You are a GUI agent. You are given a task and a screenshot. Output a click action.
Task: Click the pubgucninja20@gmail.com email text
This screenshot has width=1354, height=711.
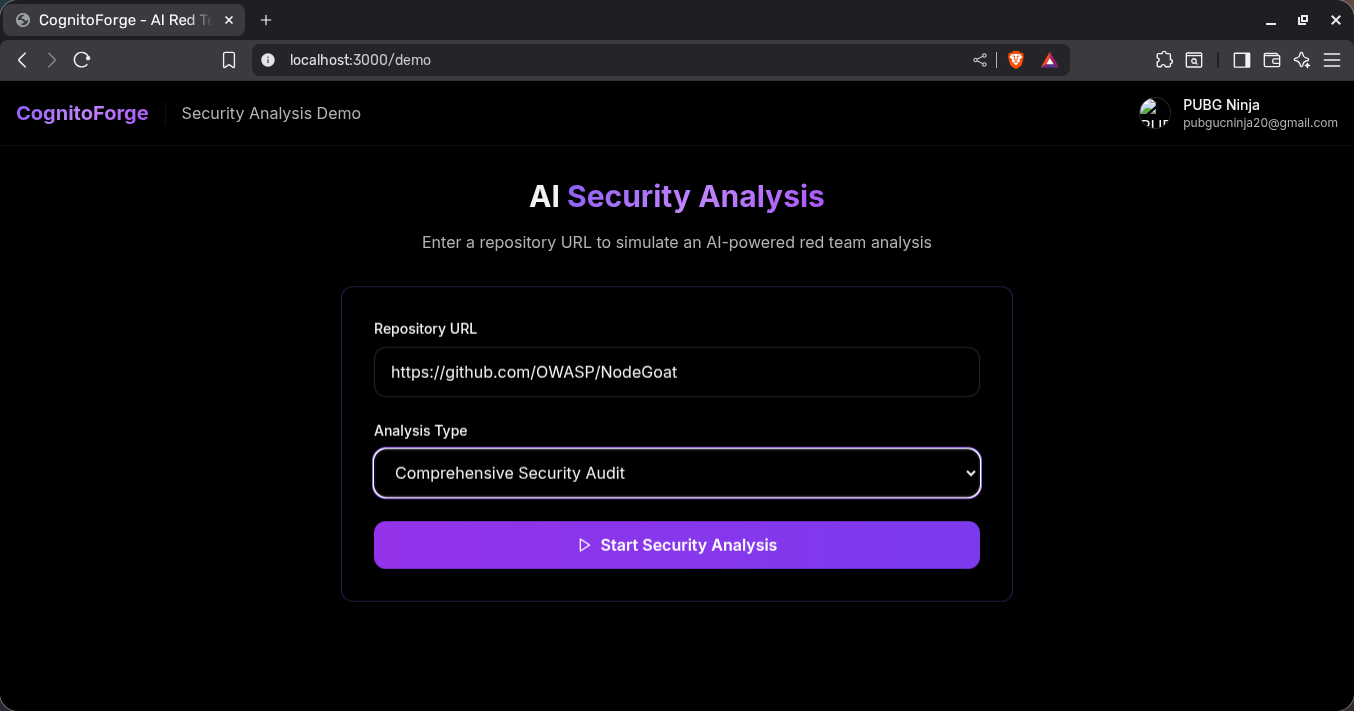(1260, 123)
